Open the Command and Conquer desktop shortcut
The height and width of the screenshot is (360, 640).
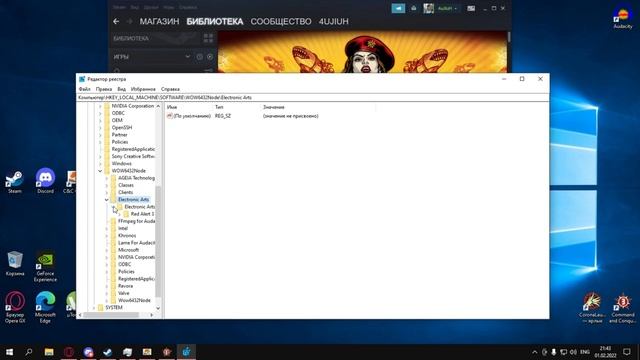[622, 308]
